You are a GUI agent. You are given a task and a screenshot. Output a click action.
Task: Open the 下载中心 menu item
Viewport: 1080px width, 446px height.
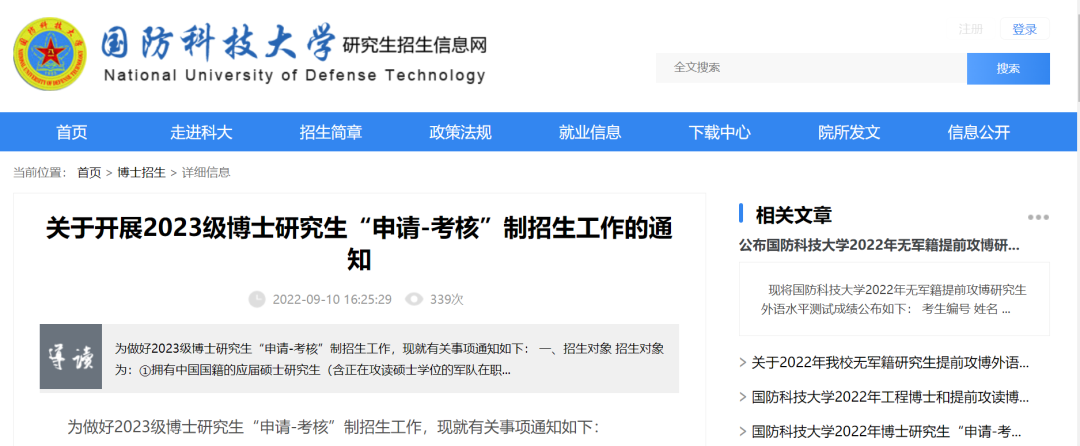720,132
